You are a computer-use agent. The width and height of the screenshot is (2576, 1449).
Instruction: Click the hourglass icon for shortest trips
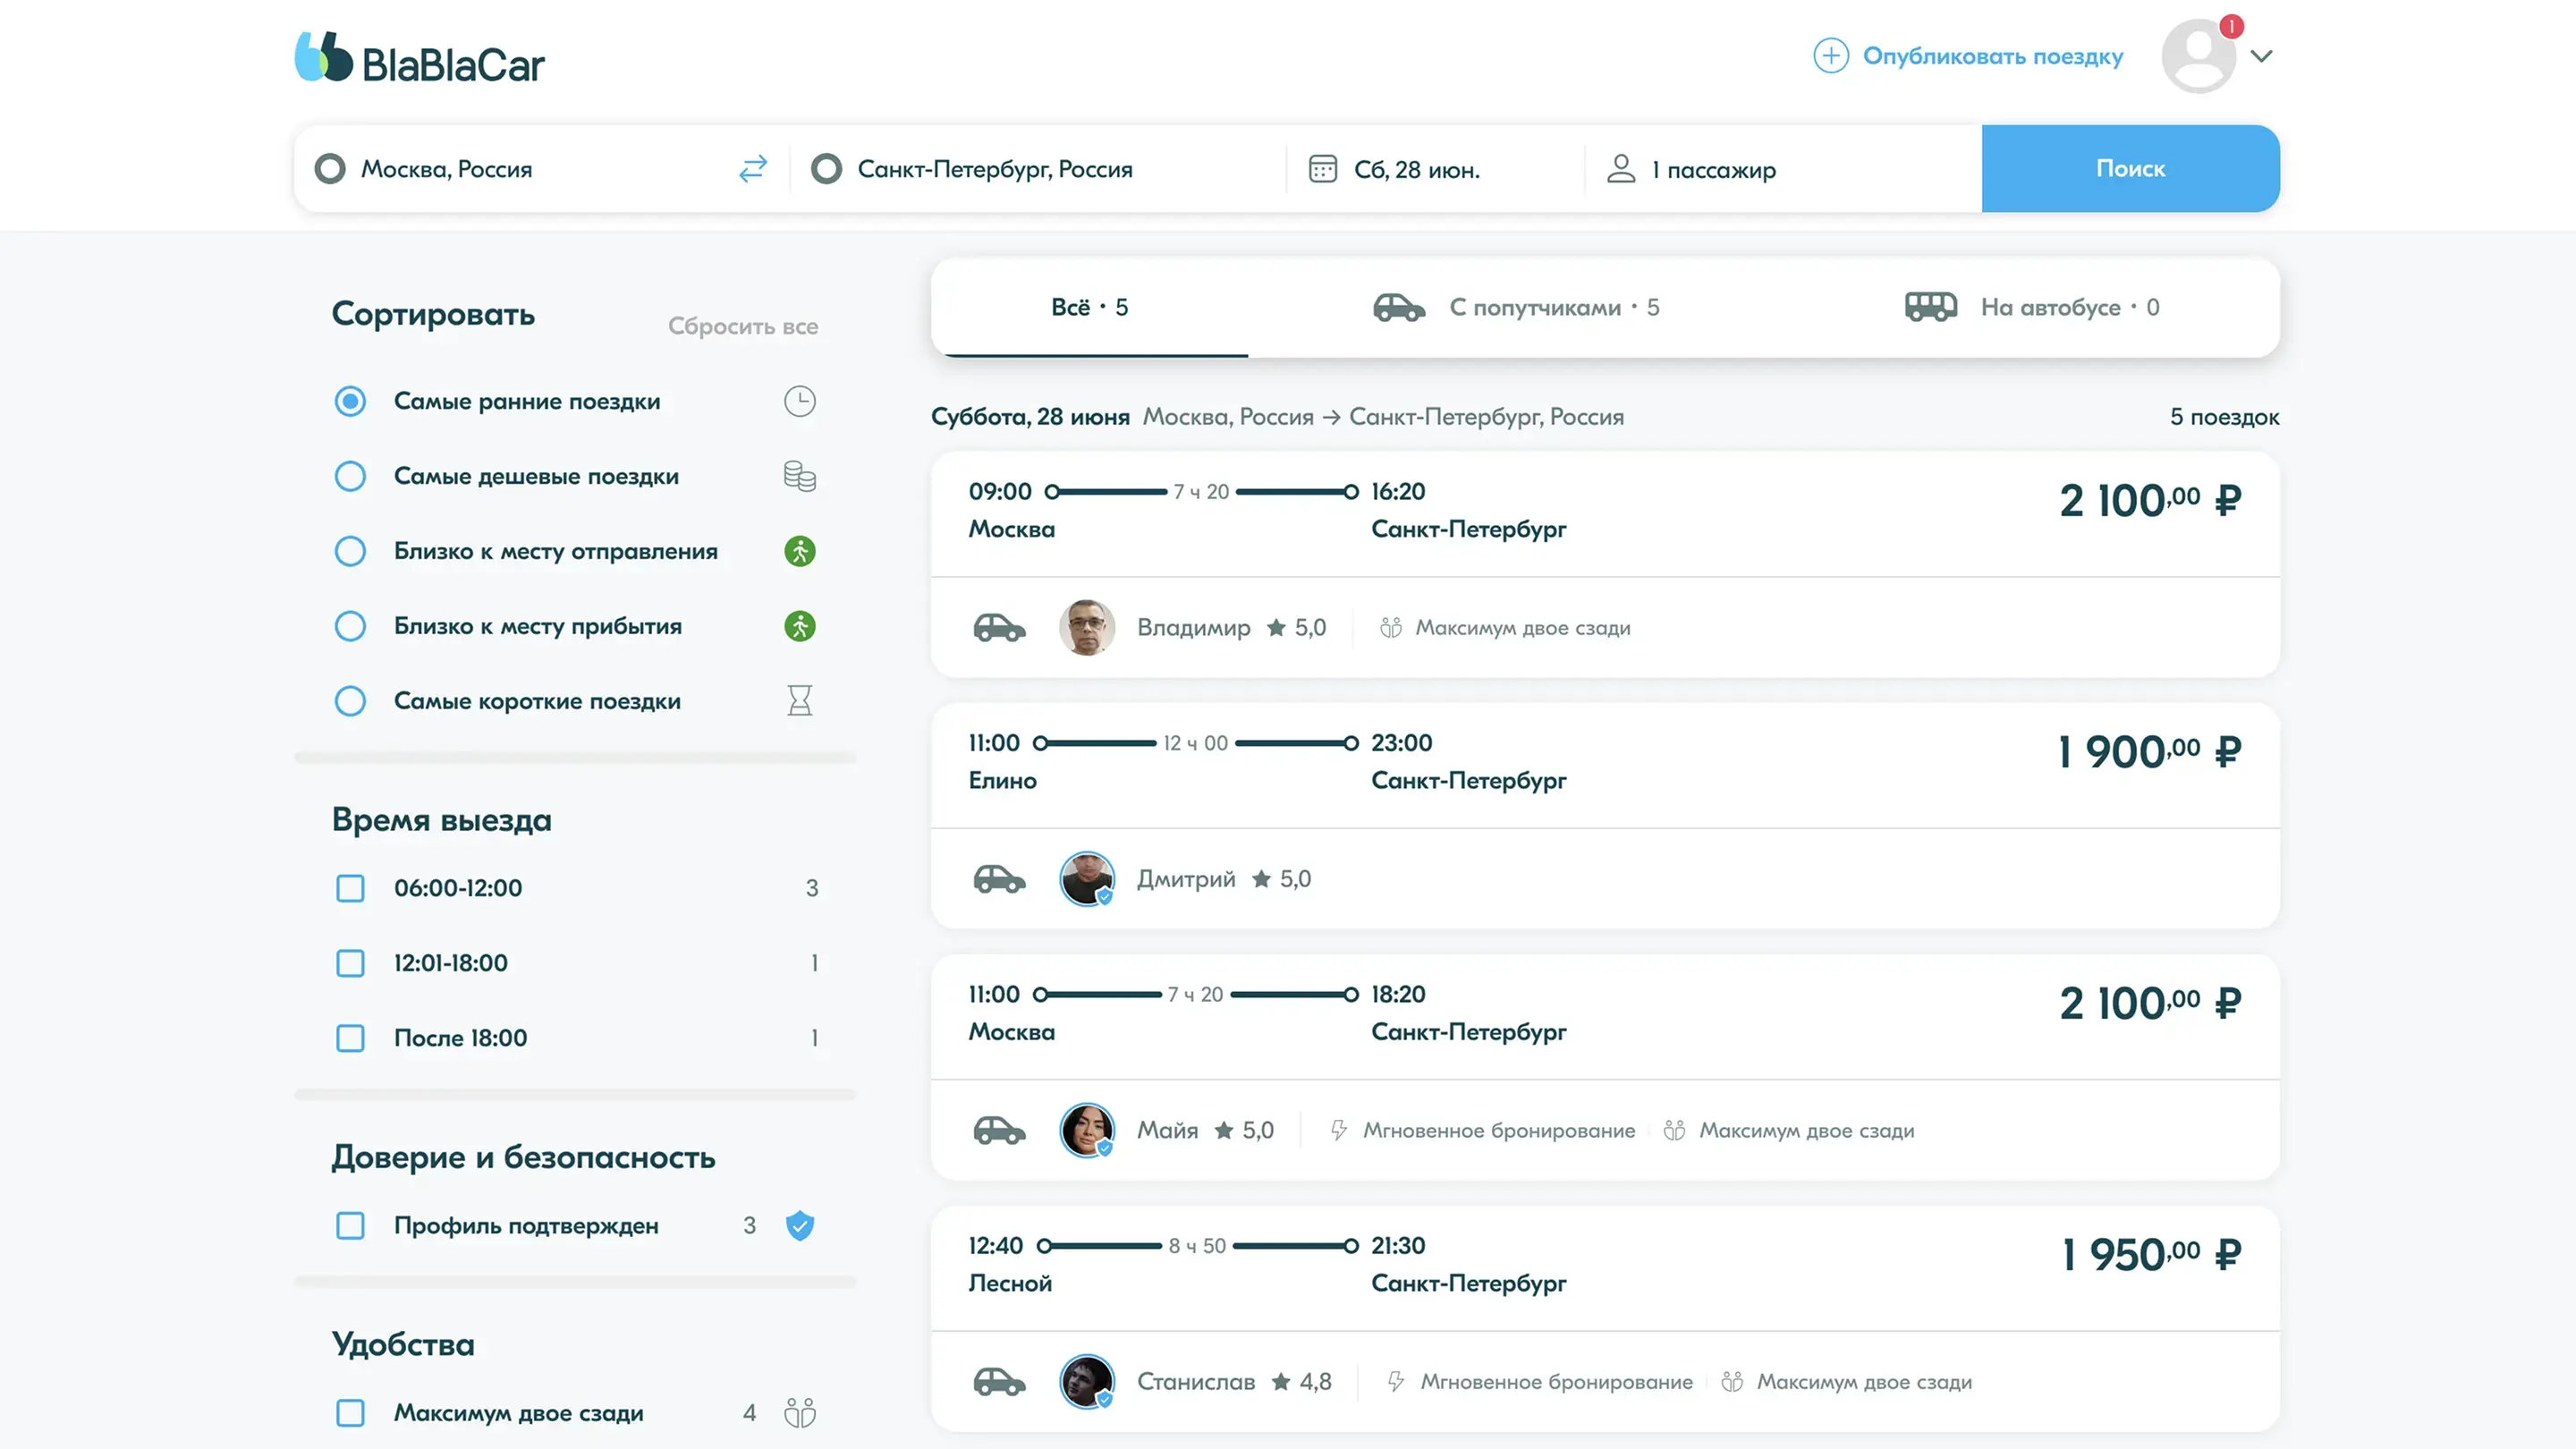click(x=799, y=700)
